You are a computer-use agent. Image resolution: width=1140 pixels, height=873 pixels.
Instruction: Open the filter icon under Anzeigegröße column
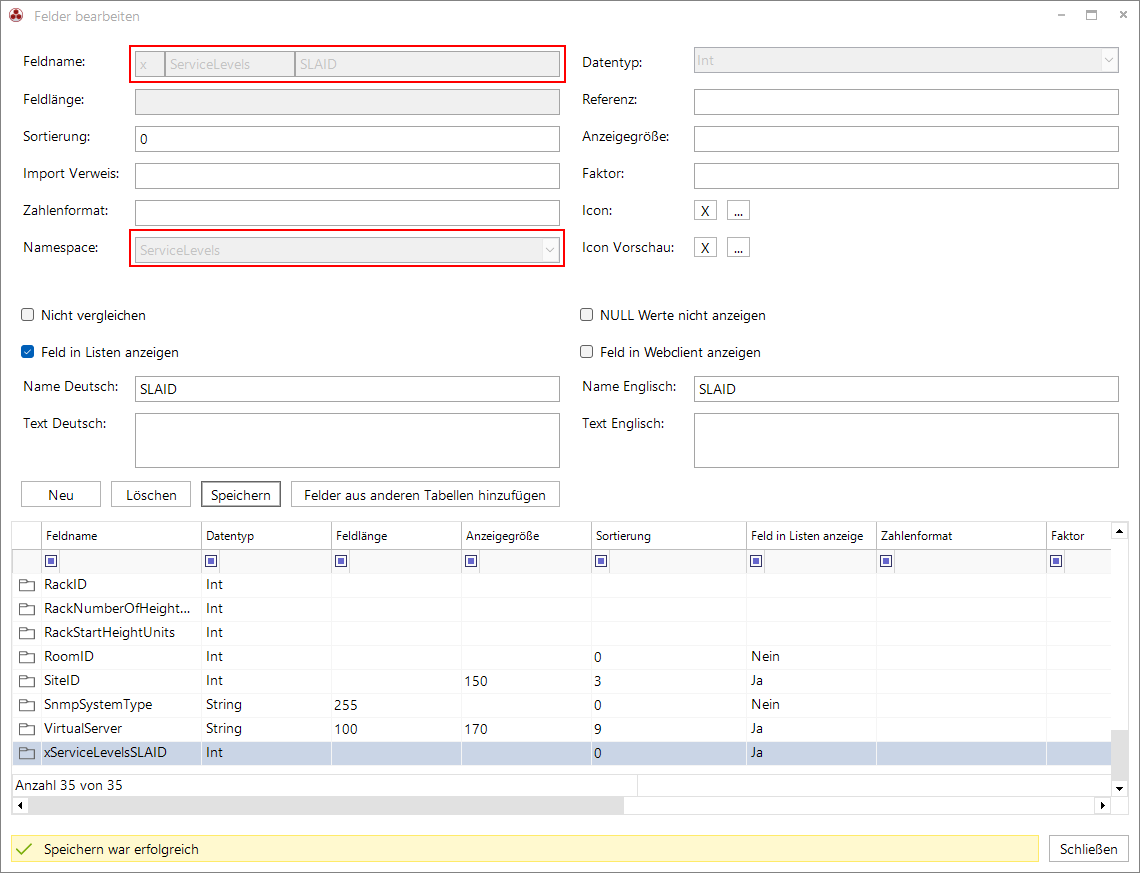[471, 560]
